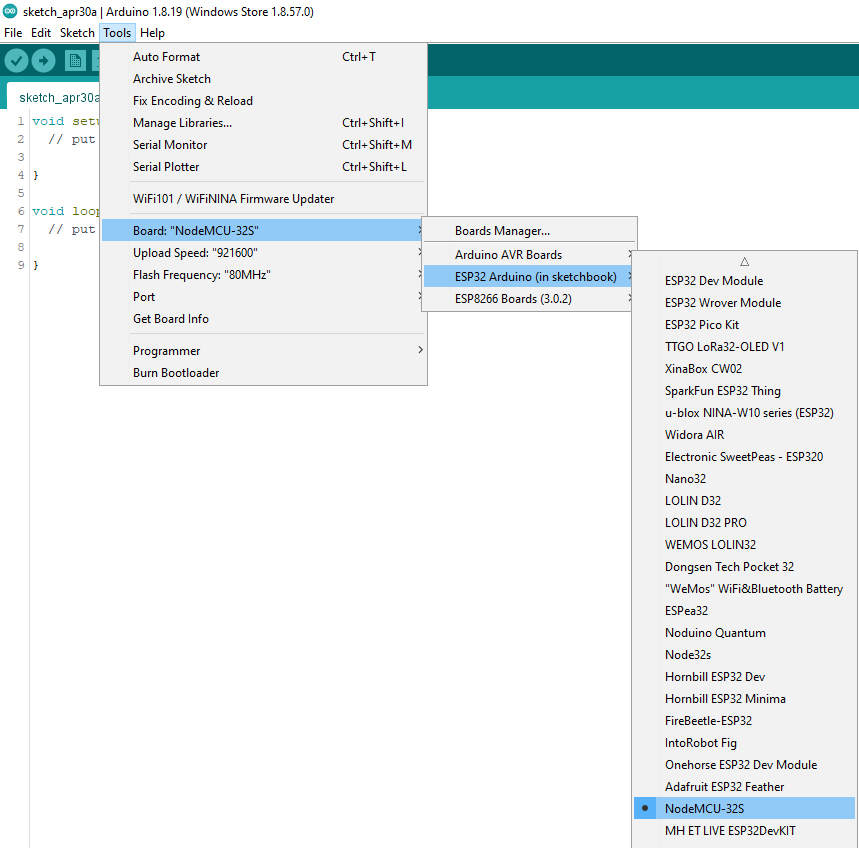Open the Help menu
This screenshot has width=859, height=848.
coord(152,33)
